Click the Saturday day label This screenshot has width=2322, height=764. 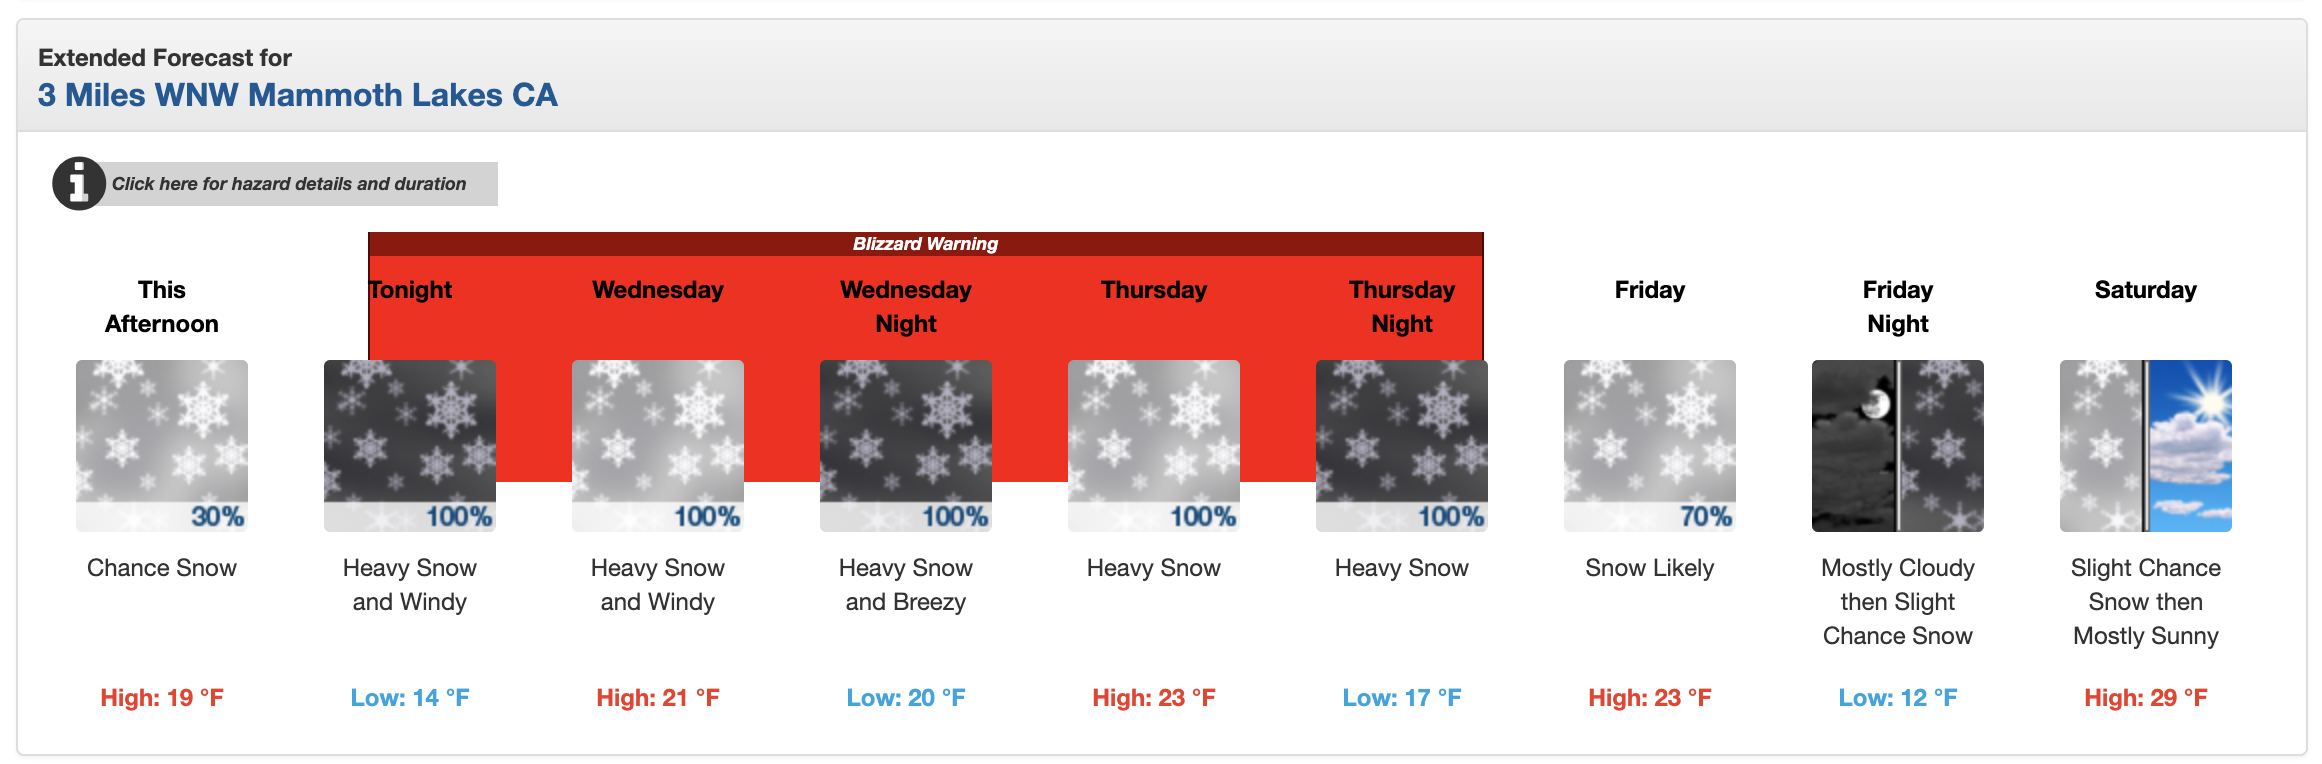click(x=2146, y=290)
